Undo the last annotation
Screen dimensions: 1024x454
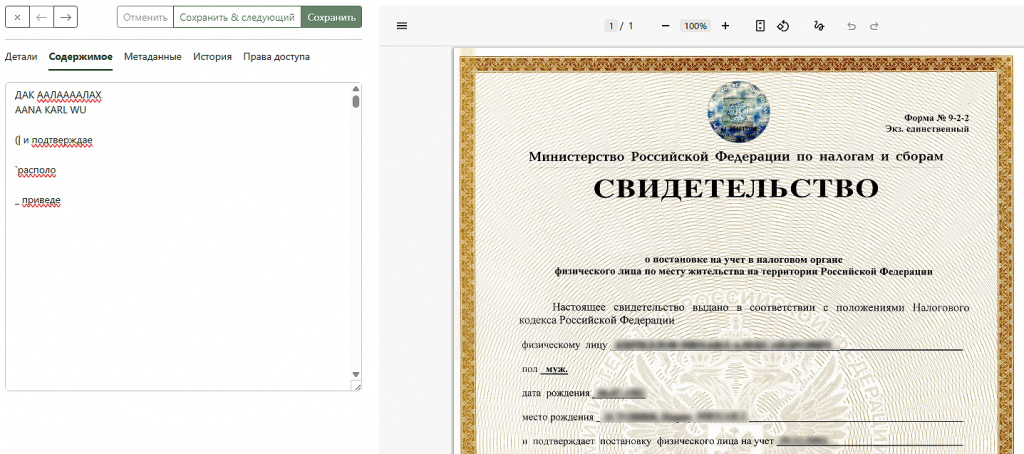(x=852, y=26)
